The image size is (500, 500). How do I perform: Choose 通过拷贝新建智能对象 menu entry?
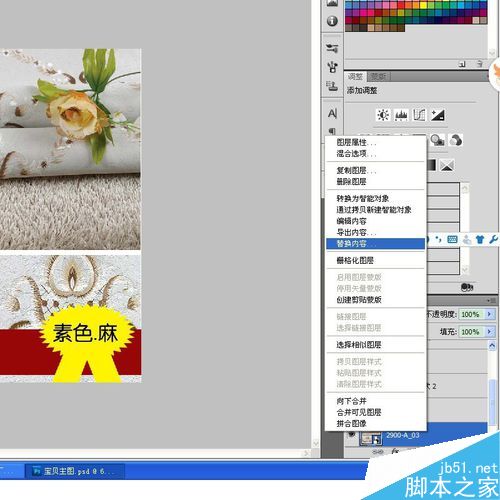coord(376,210)
